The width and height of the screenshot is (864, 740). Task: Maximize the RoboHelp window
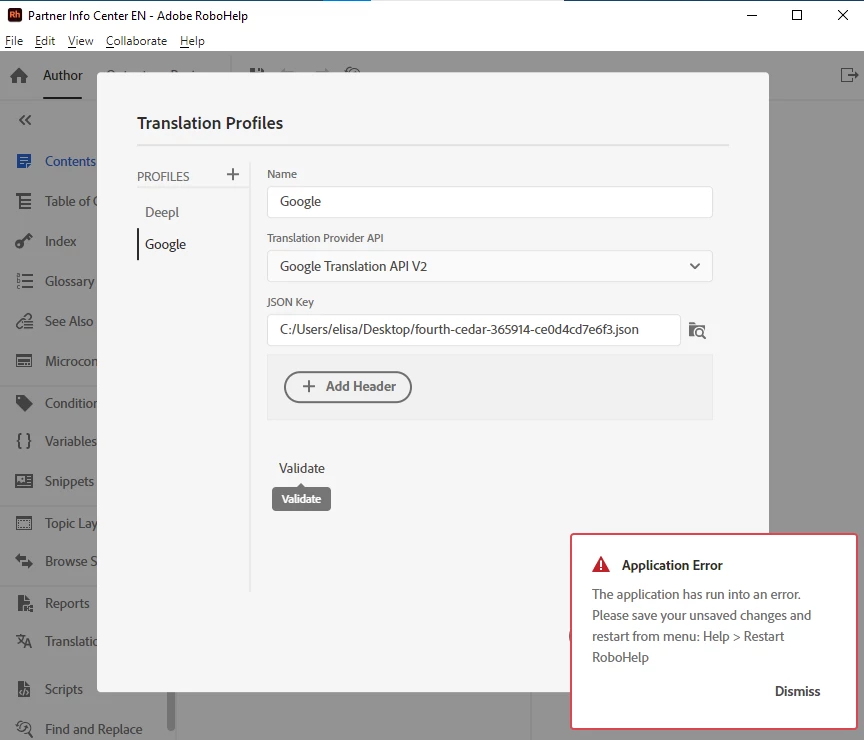coord(796,15)
